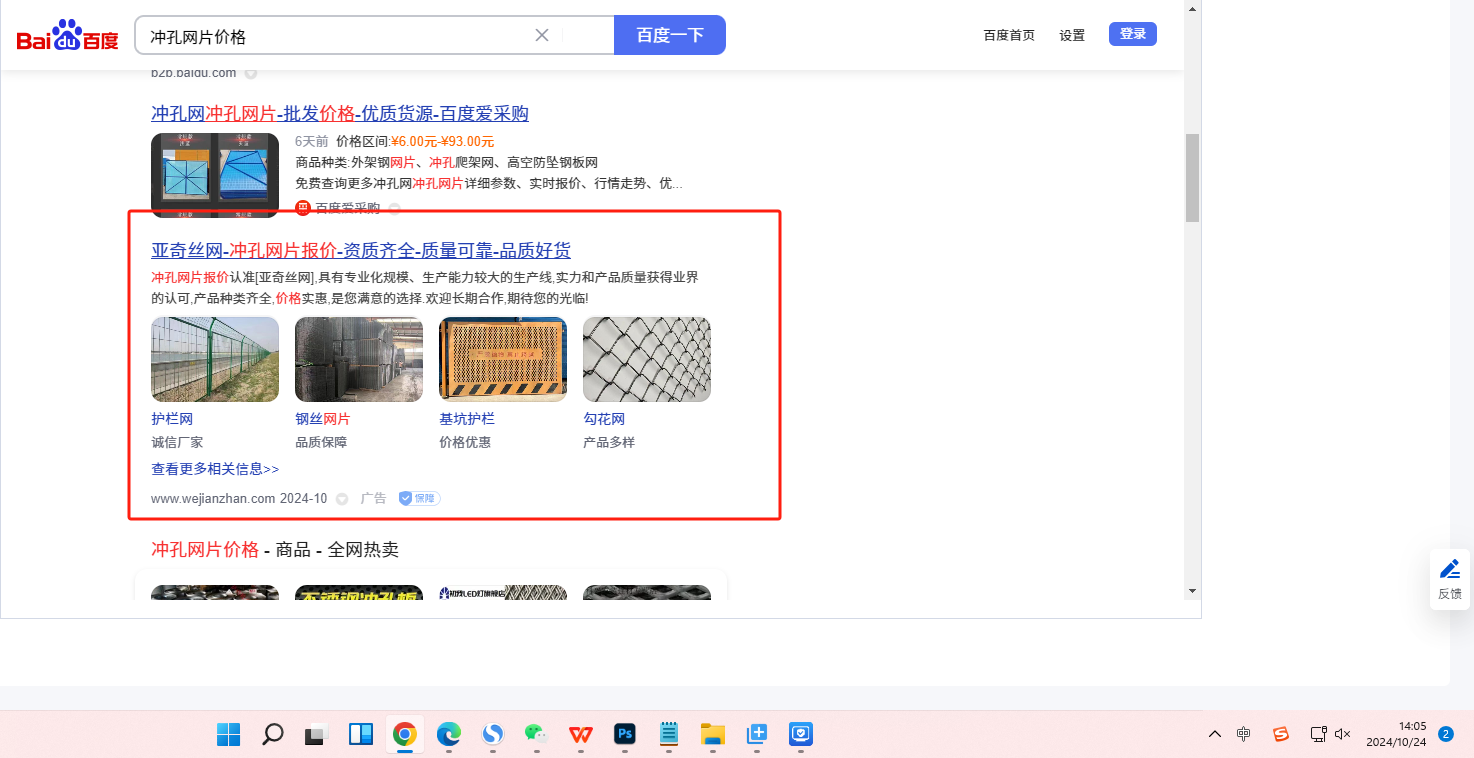The height and width of the screenshot is (758, 1474).
Task: Open the 反馈 feedback button
Action: [1450, 579]
